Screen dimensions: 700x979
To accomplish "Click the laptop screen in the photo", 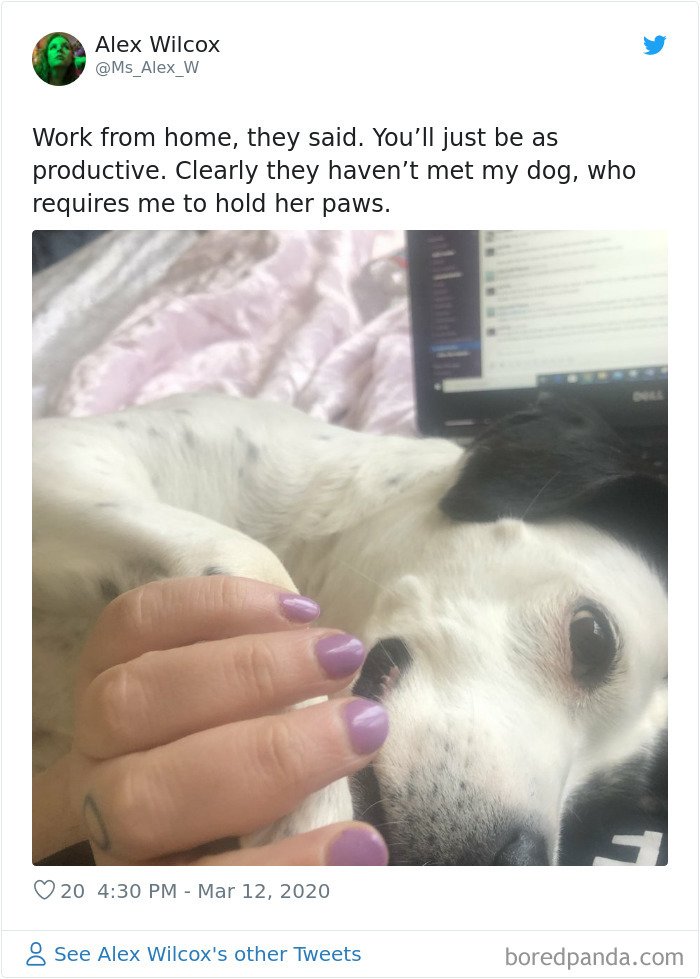I will pyautogui.click(x=538, y=306).
